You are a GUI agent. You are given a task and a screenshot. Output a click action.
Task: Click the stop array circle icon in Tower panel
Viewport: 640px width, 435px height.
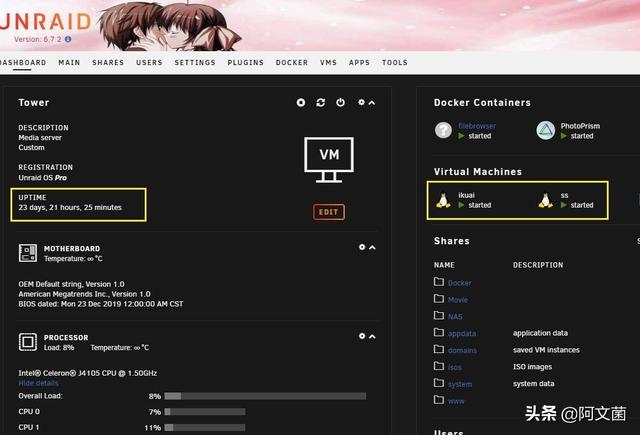point(301,102)
